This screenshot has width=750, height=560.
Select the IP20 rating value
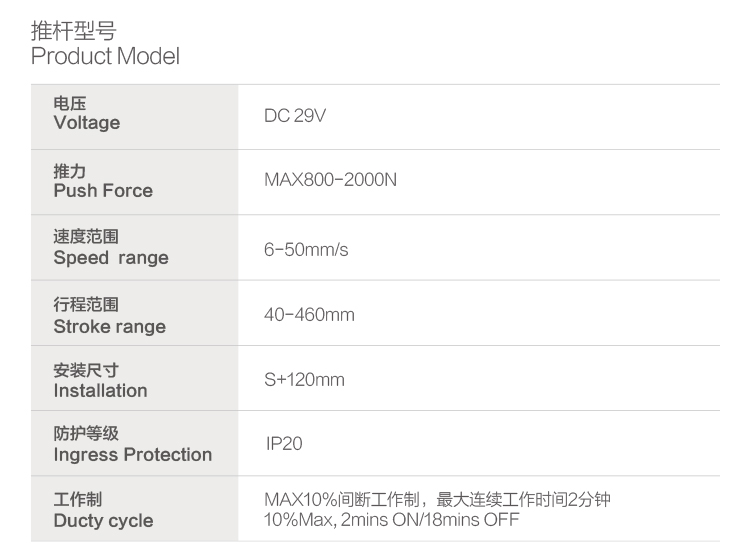[x=284, y=443]
